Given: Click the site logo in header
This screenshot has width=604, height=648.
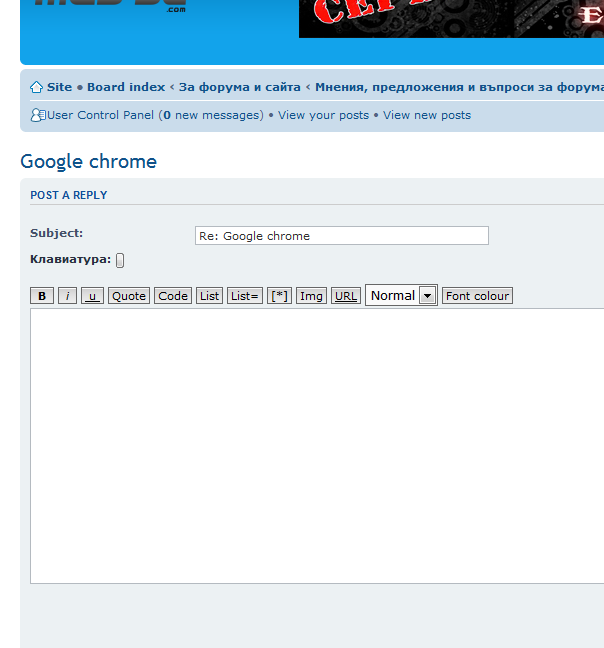Looking at the screenshot, I should (110, 6).
